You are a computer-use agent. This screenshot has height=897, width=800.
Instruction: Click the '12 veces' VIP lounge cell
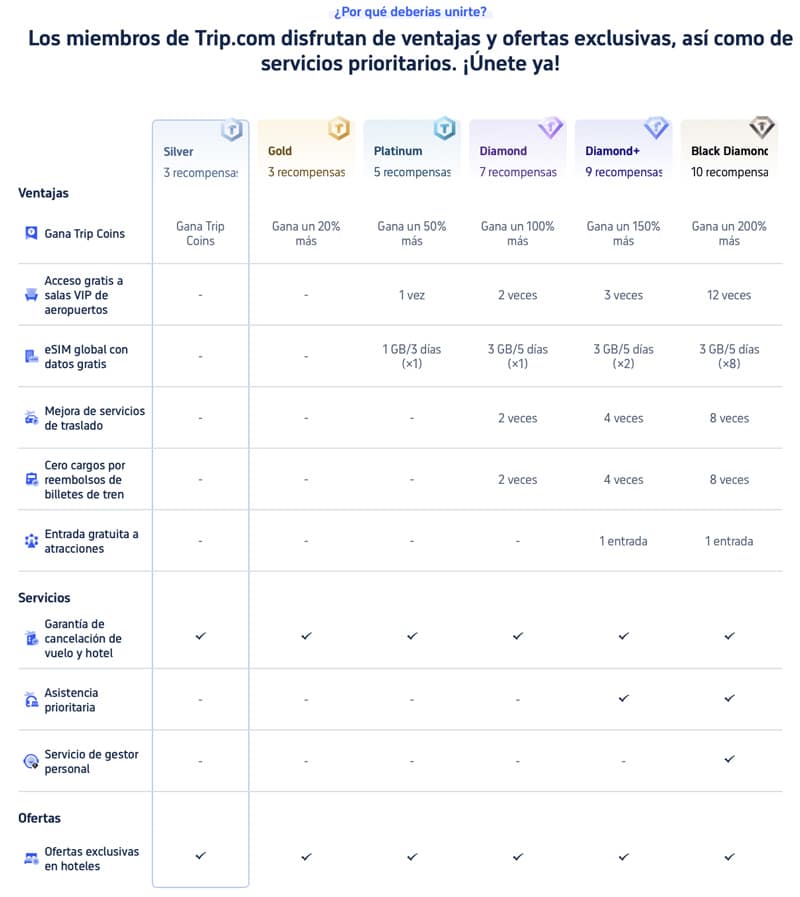[x=729, y=295]
